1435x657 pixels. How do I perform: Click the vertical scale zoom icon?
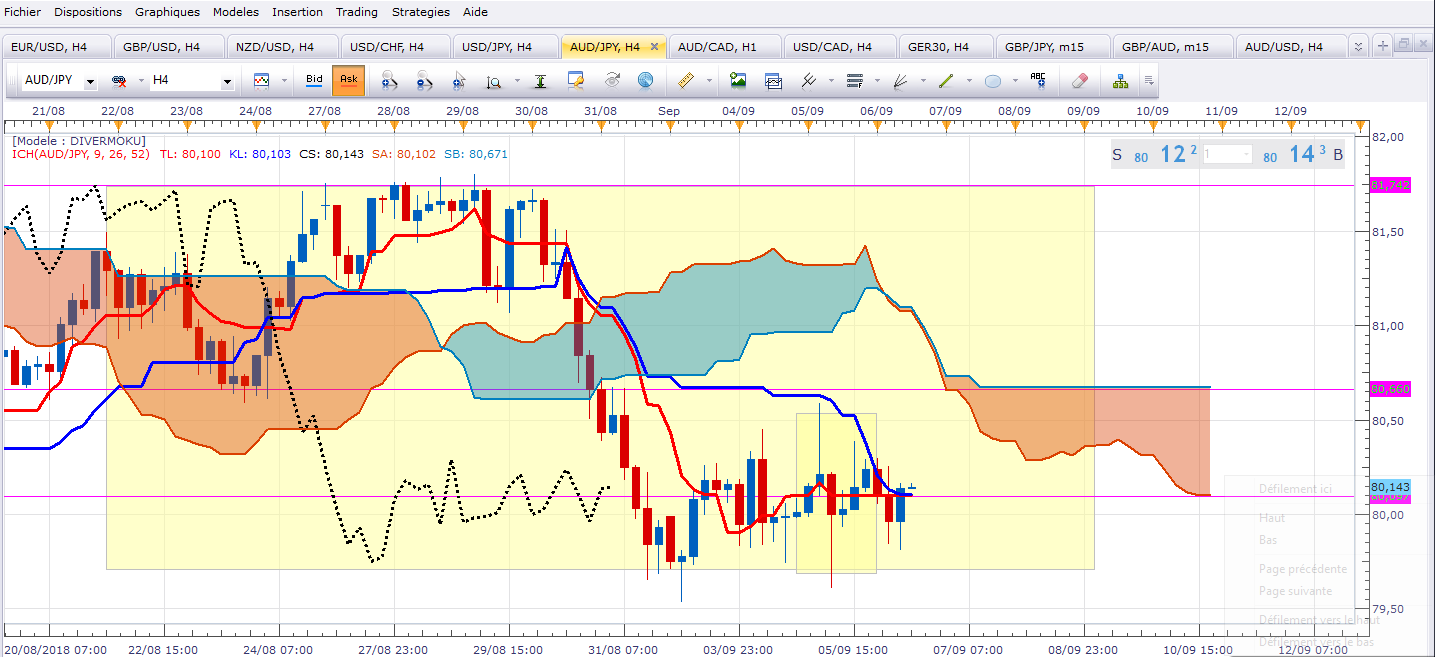pyautogui.click(x=494, y=81)
